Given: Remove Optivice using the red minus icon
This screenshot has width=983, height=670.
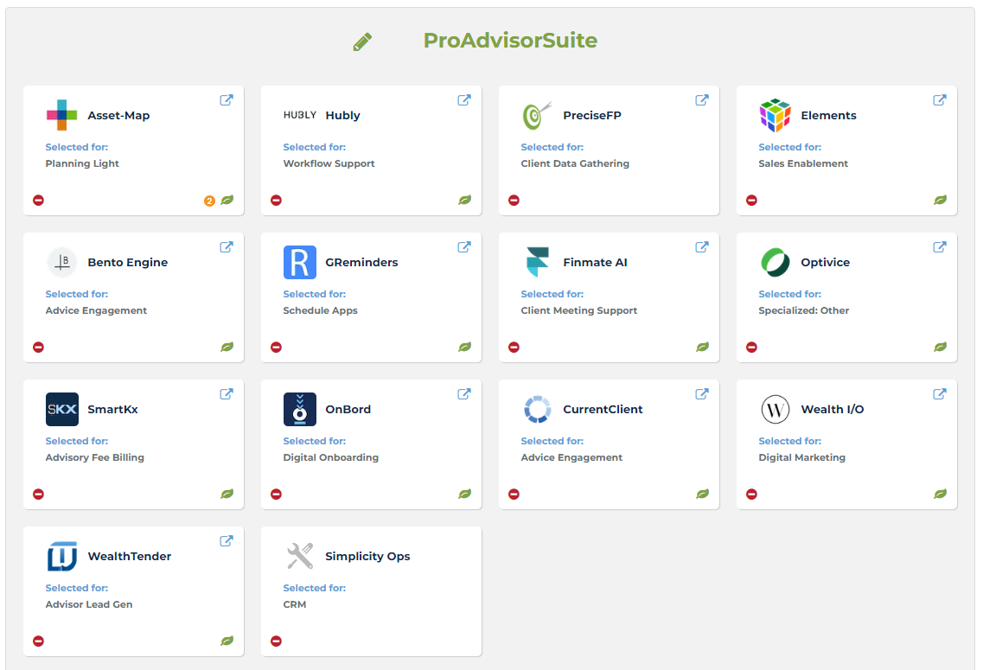Looking at the screenshot, I should click(751, 347).
